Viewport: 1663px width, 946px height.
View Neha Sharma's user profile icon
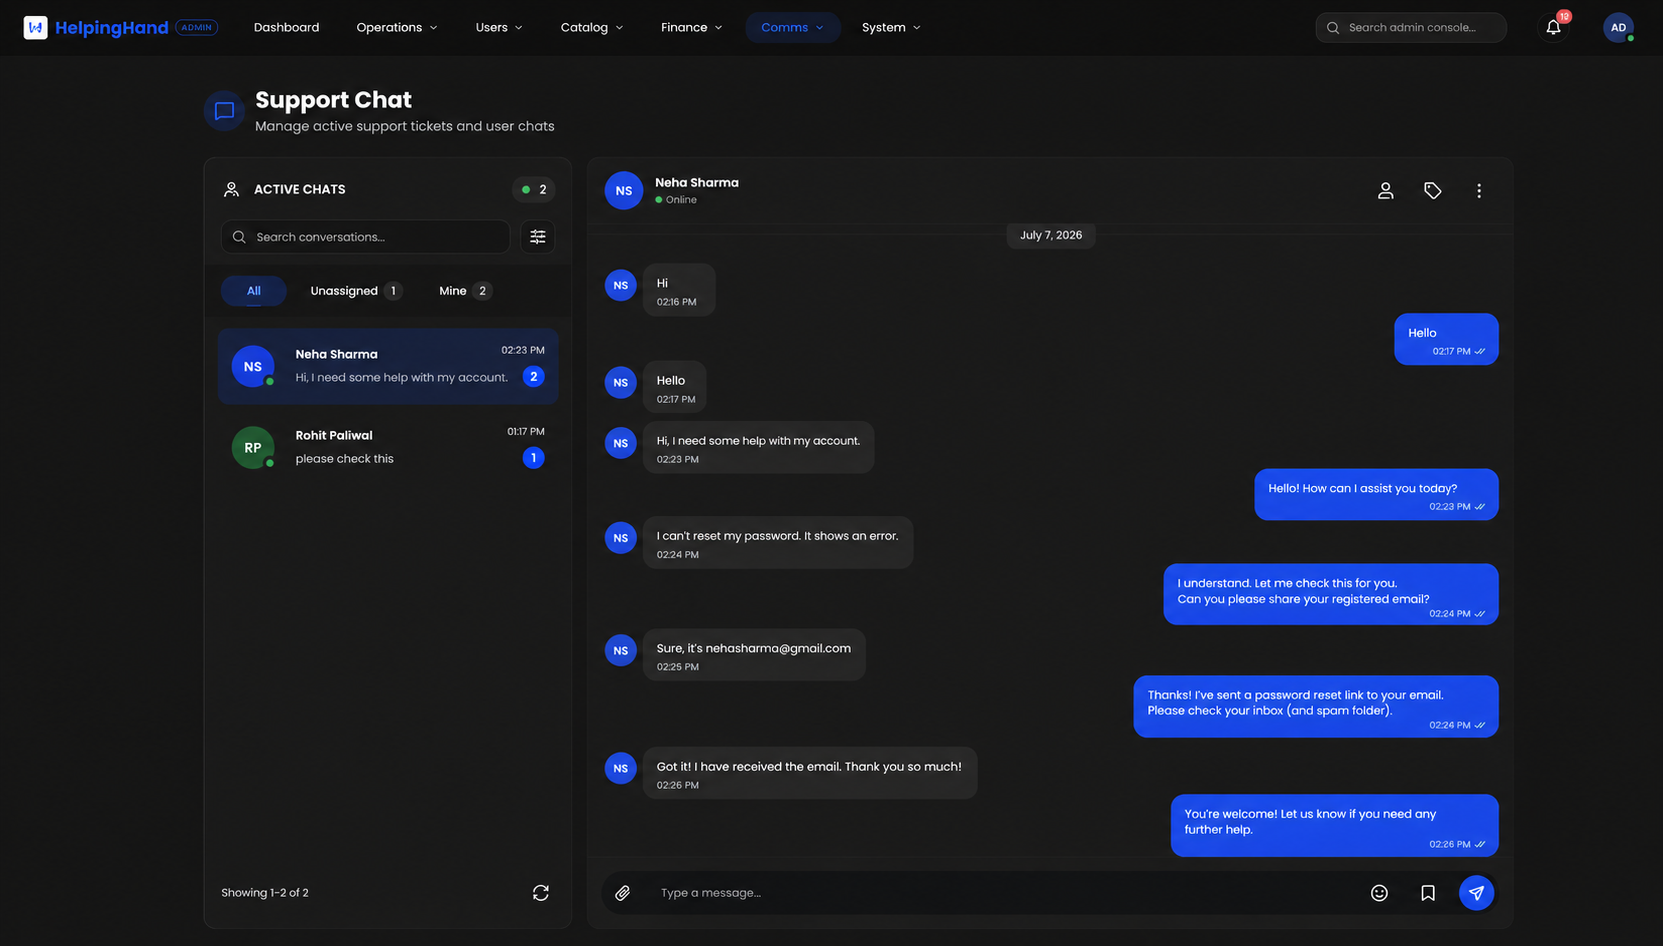pos(1385,191)
